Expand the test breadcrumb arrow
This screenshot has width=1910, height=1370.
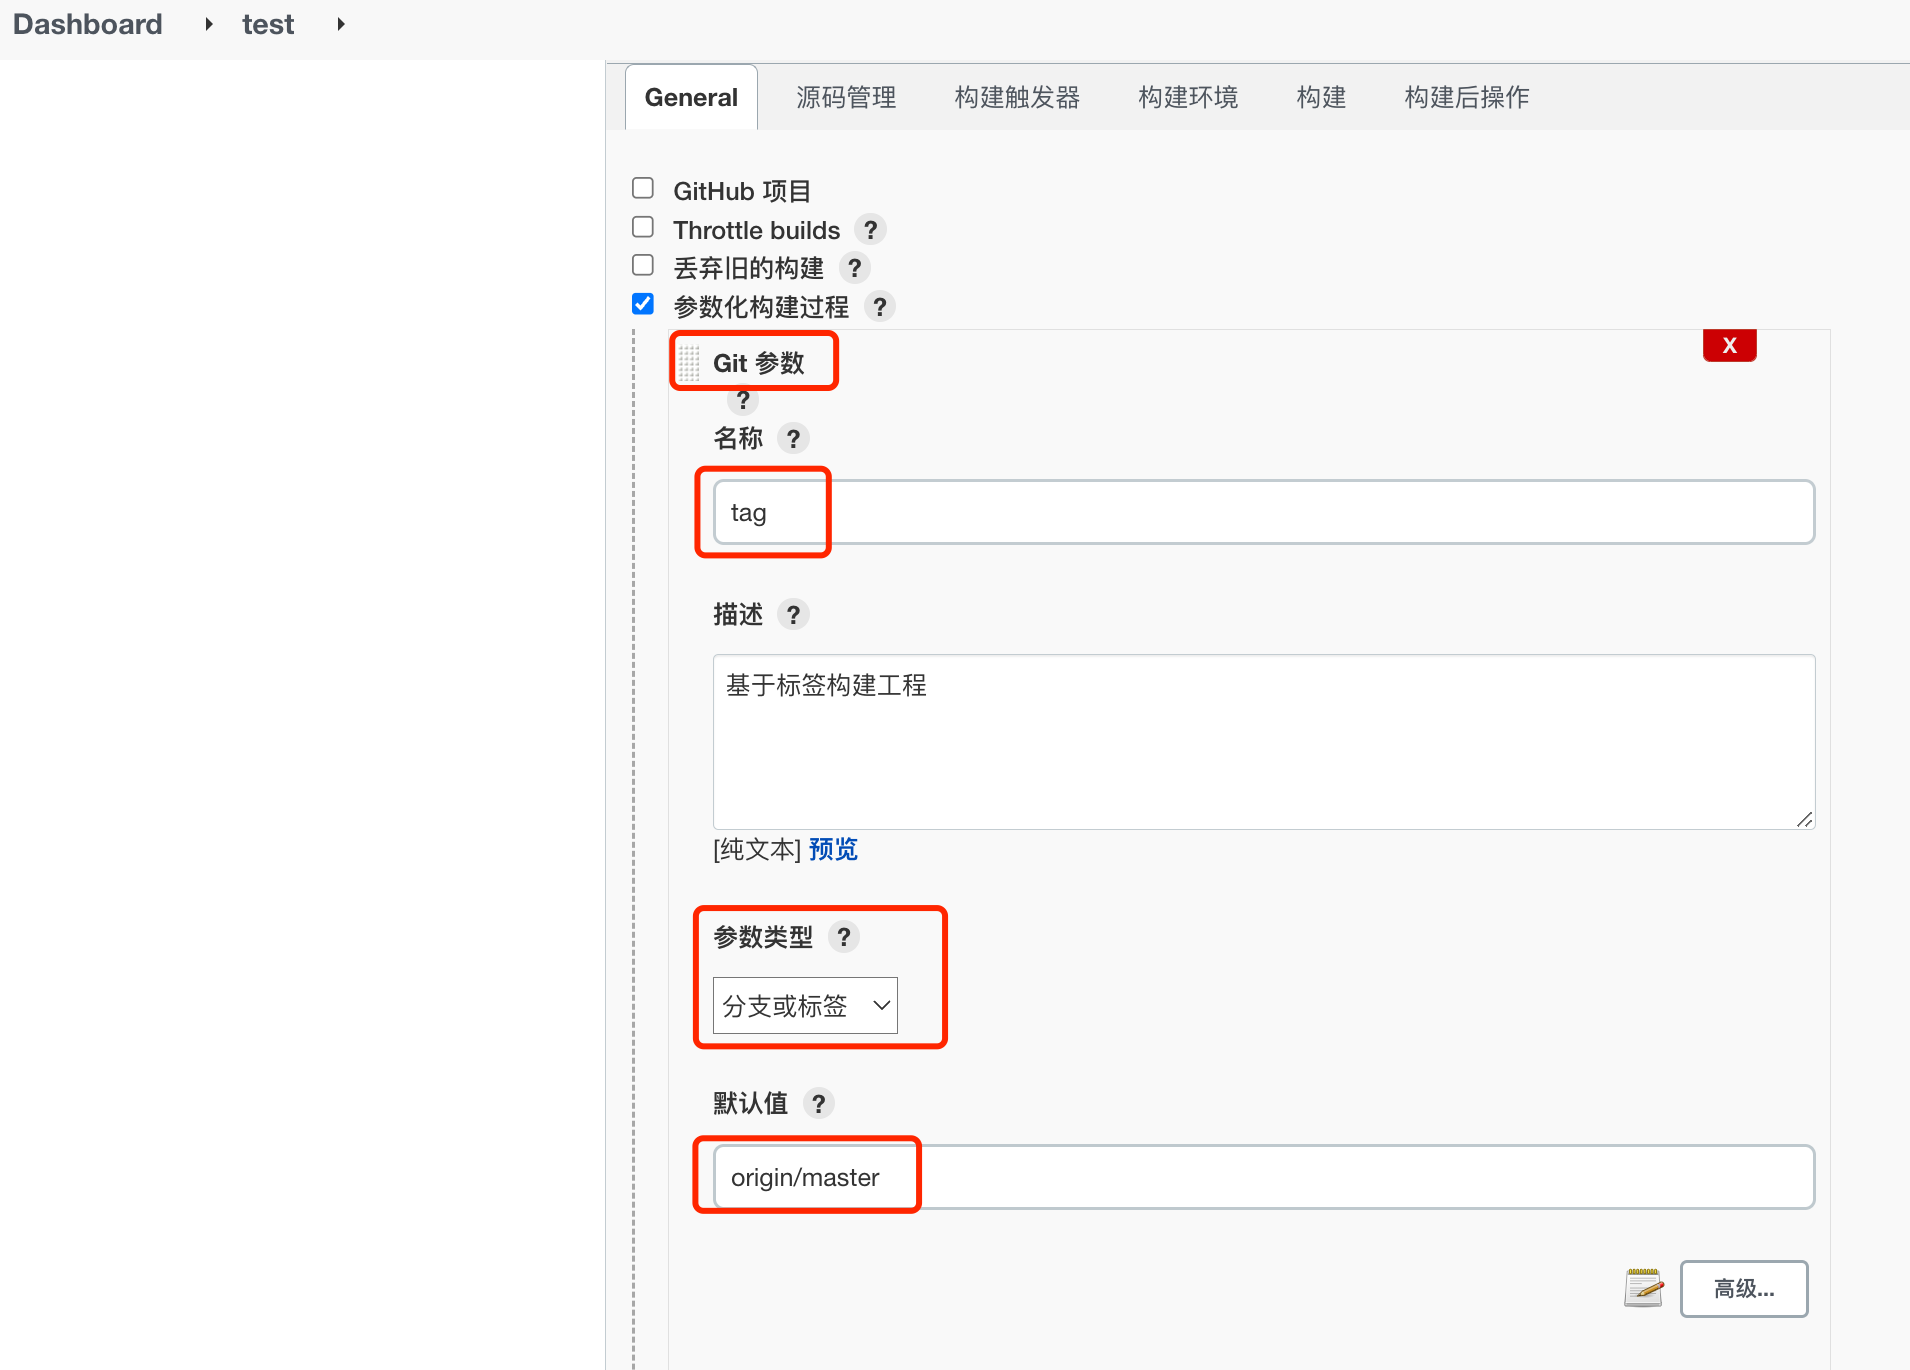341,24
